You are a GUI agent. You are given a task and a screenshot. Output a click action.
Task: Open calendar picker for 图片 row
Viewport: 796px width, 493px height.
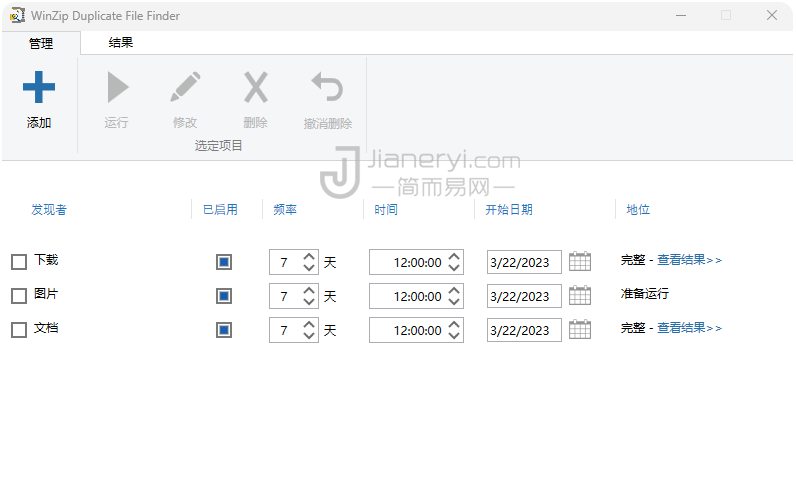(x=580, y=295)
